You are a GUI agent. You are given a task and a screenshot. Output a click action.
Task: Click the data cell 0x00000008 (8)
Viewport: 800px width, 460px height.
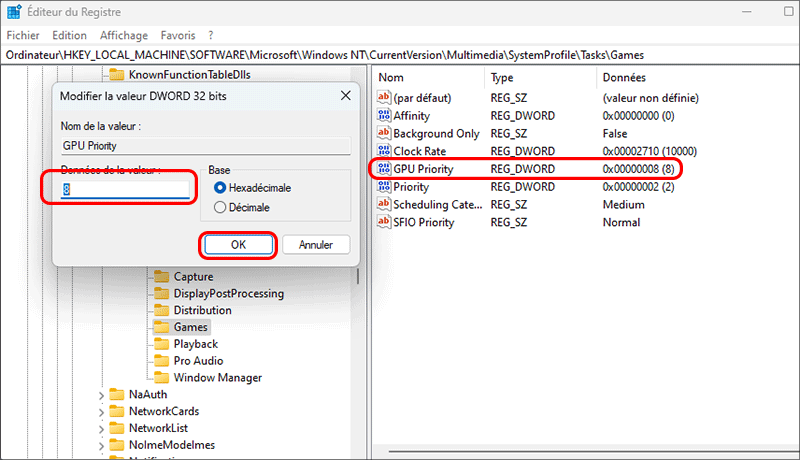tap(638, 169)
